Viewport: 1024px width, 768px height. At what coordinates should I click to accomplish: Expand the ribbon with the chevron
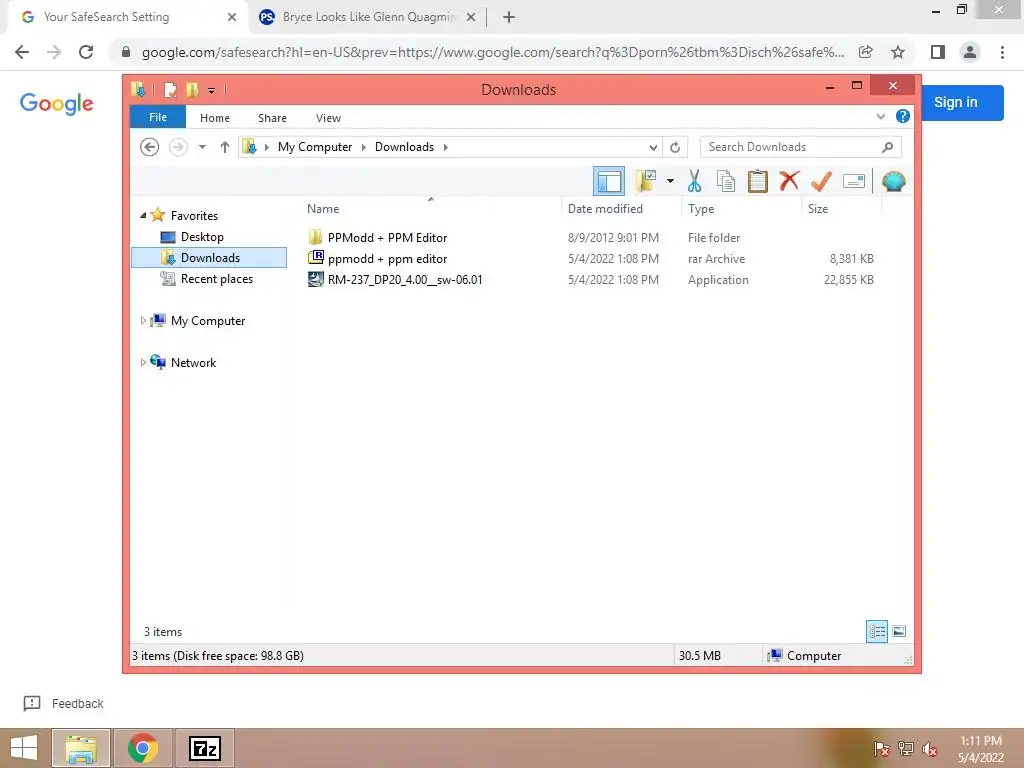click(x=880, y=116)
